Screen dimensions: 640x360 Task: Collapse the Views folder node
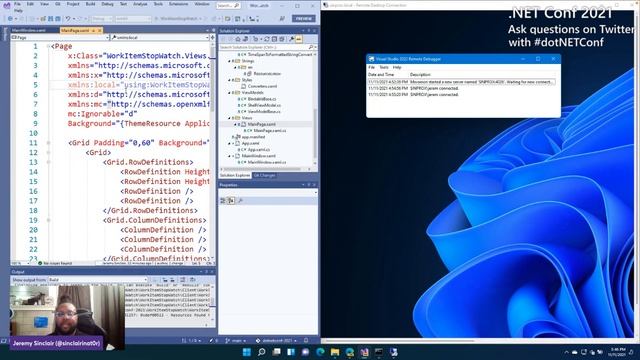coord(230,118)
